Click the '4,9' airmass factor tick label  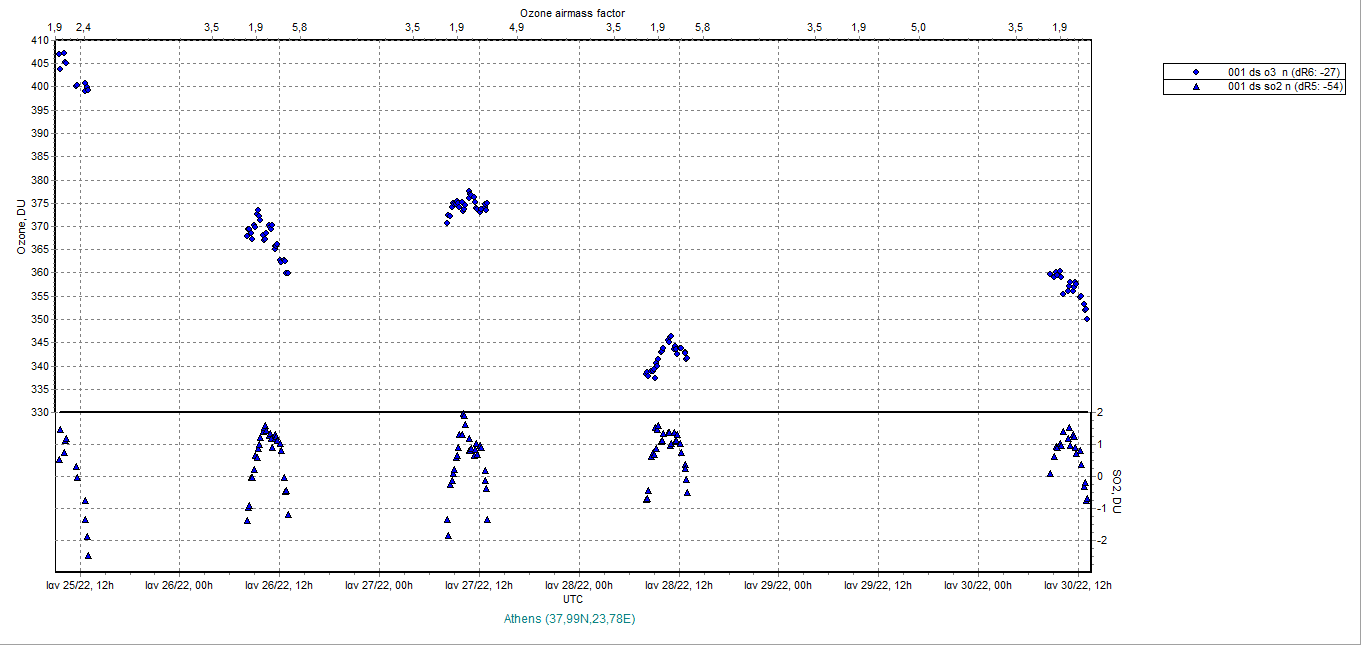tap(516, 27)
